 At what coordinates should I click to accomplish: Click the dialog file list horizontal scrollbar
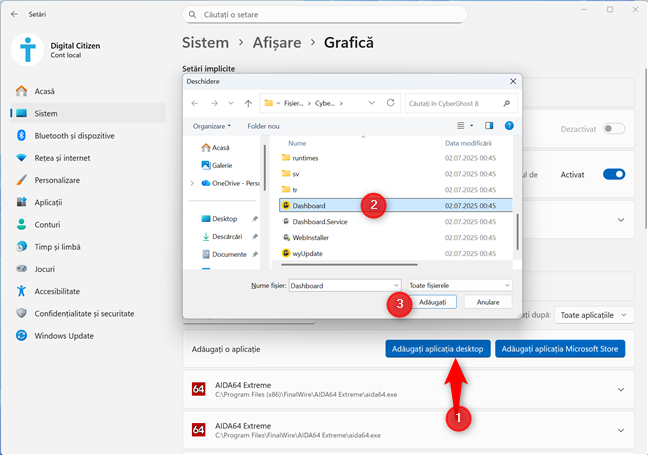(349, 264)
